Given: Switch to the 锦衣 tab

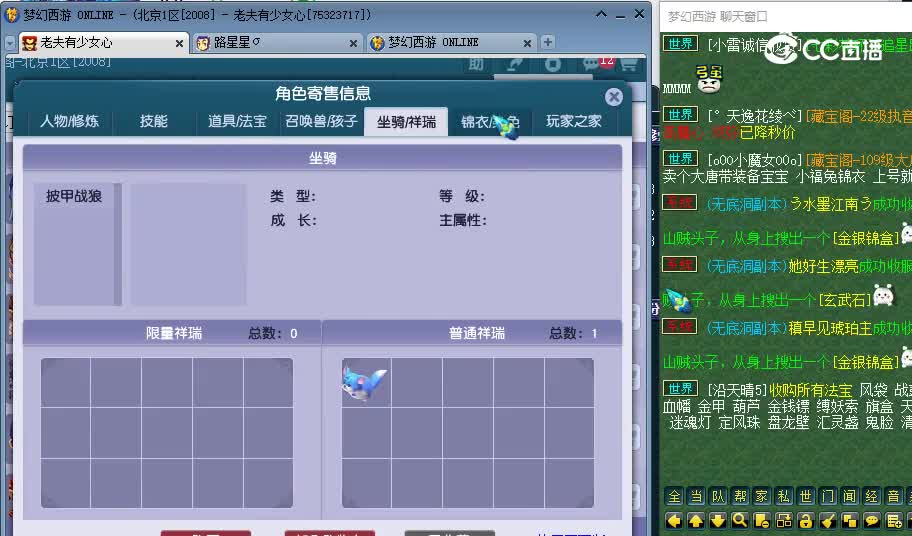Looking at the screenshot, I should pos(490,121).
